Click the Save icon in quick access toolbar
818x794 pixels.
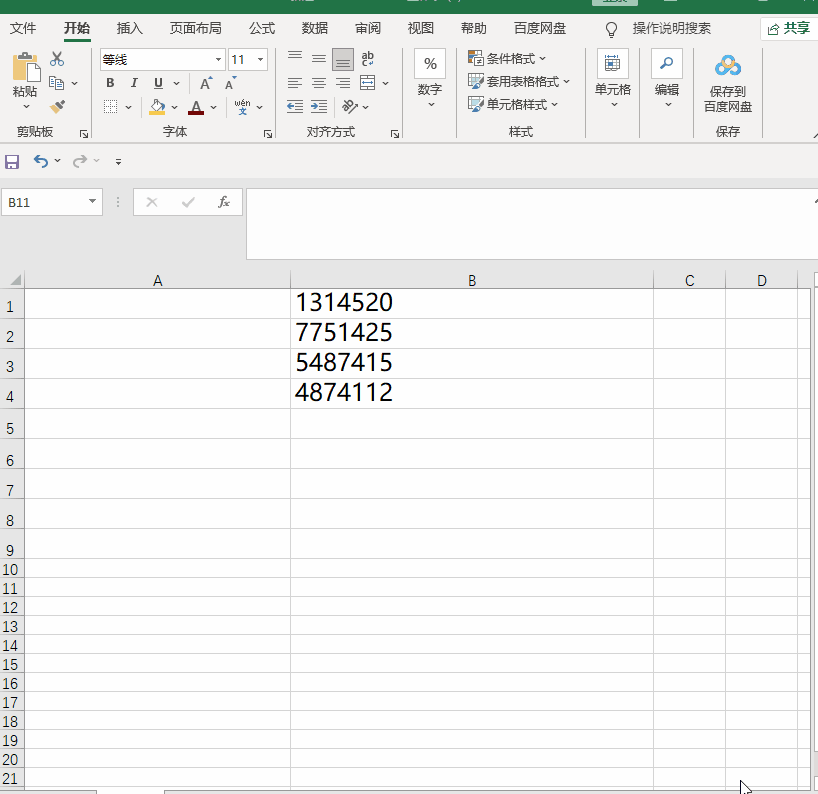[x=12, y=162]
